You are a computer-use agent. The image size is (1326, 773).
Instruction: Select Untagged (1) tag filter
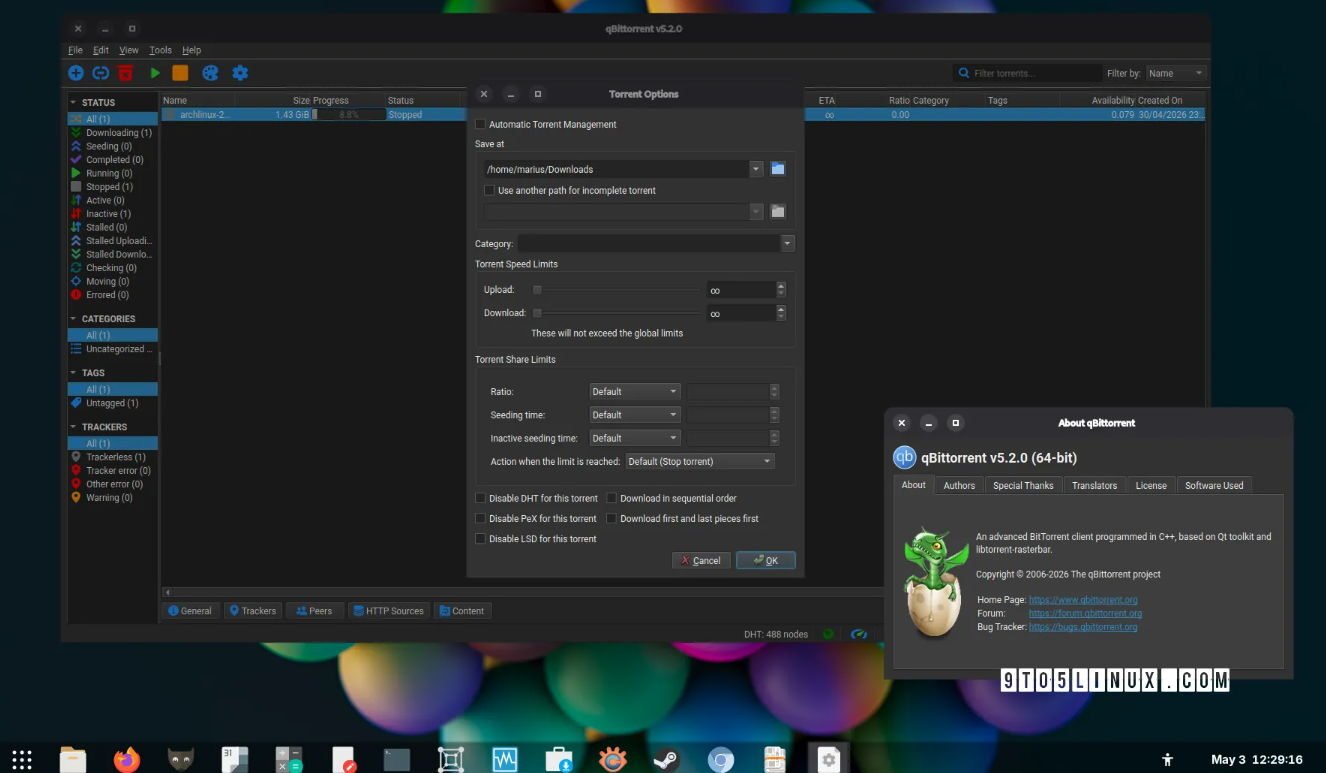112,403
